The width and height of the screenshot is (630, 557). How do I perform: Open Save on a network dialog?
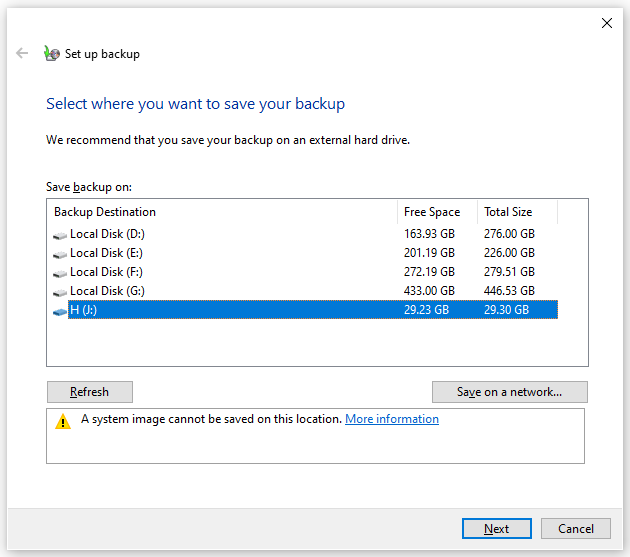pyautogui.click(x=509, y=392)
